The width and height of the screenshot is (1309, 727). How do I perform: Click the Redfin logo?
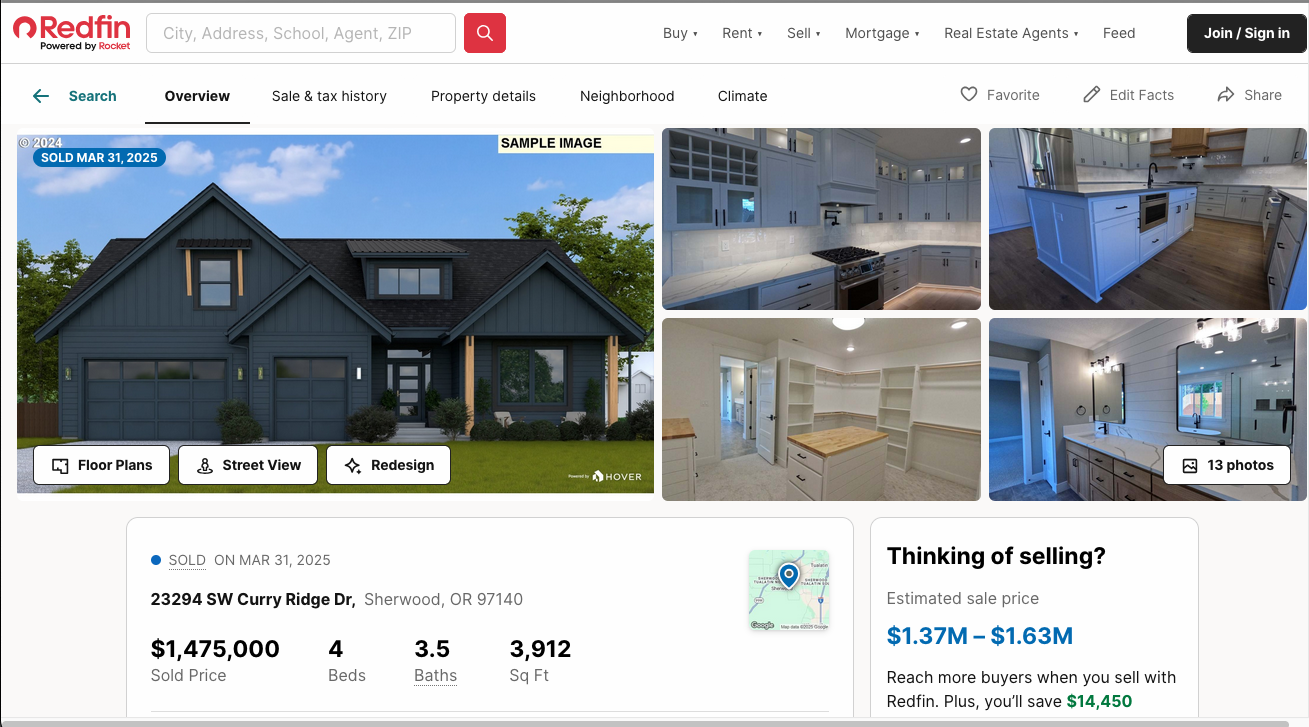pos(72,32)
